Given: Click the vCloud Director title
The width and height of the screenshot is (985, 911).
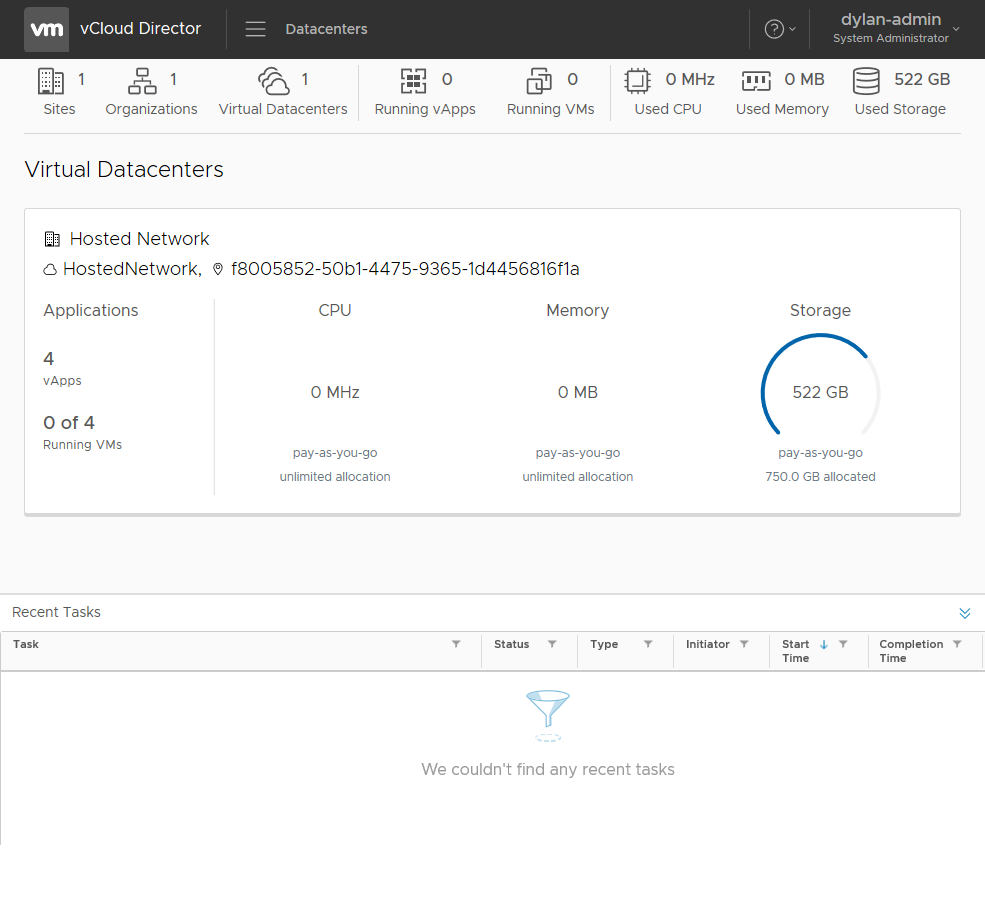Looking at the screenshot, I should (x=141, y=28).
